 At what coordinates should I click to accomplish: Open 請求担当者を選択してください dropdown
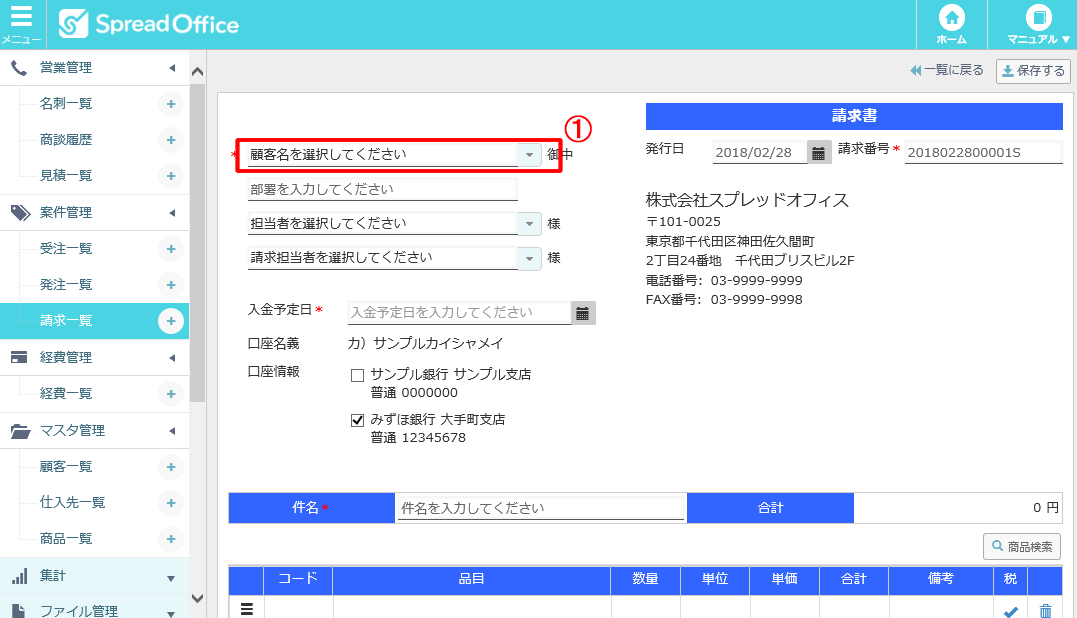point(529,258)
